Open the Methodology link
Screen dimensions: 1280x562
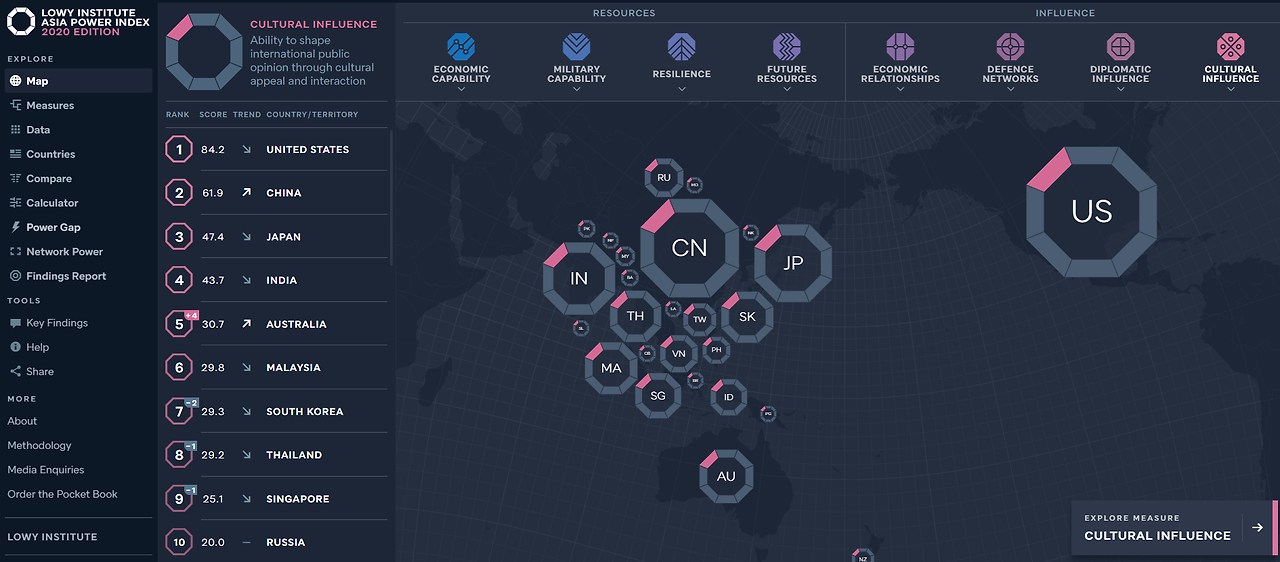click(x=40, y=445)
